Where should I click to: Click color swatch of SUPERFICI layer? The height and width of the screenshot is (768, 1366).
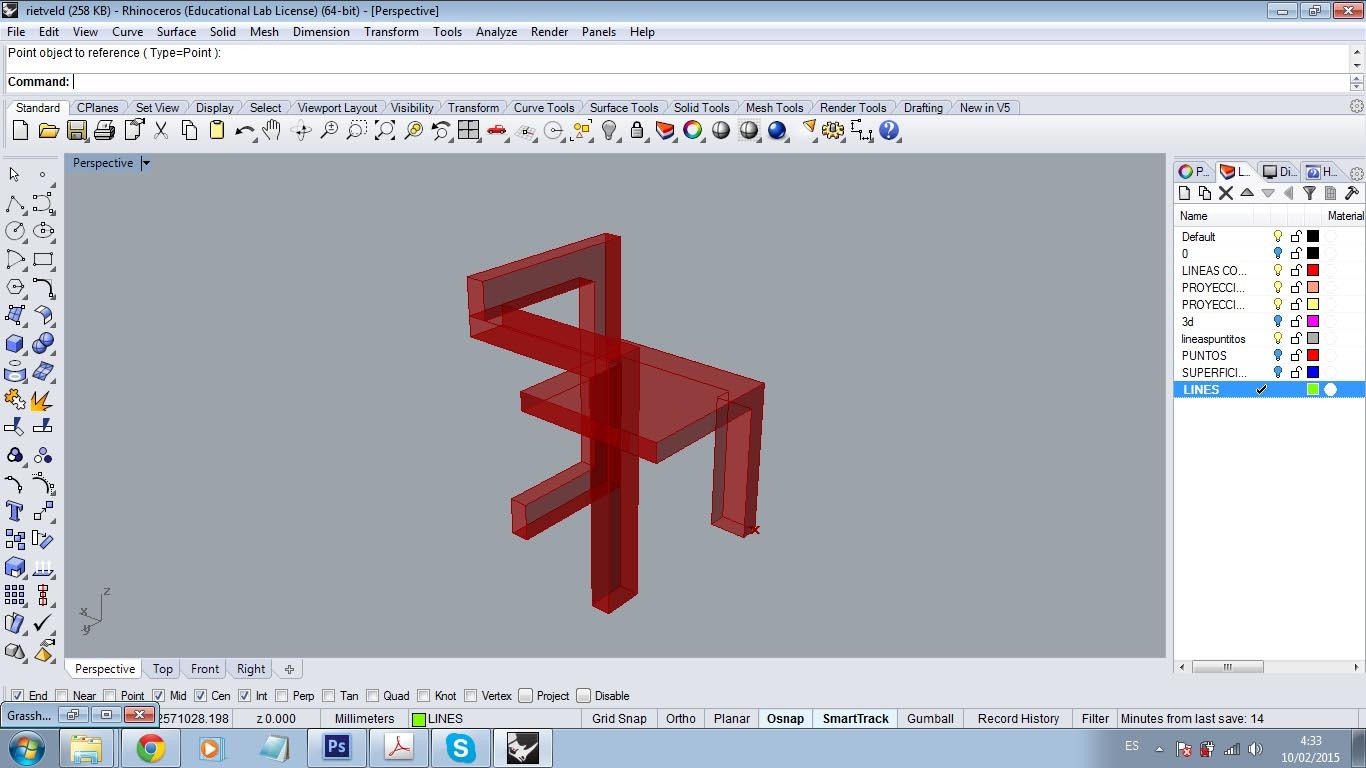pos(1313,372)
